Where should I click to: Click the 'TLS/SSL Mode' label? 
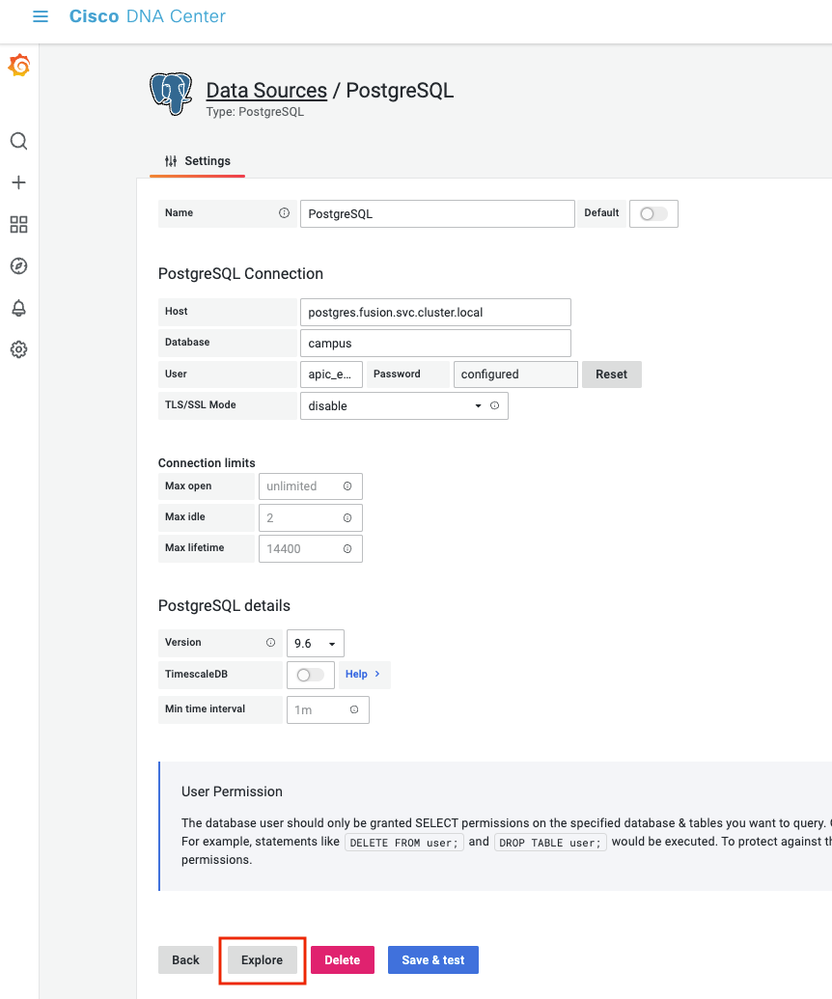click(x=201, y=405)
